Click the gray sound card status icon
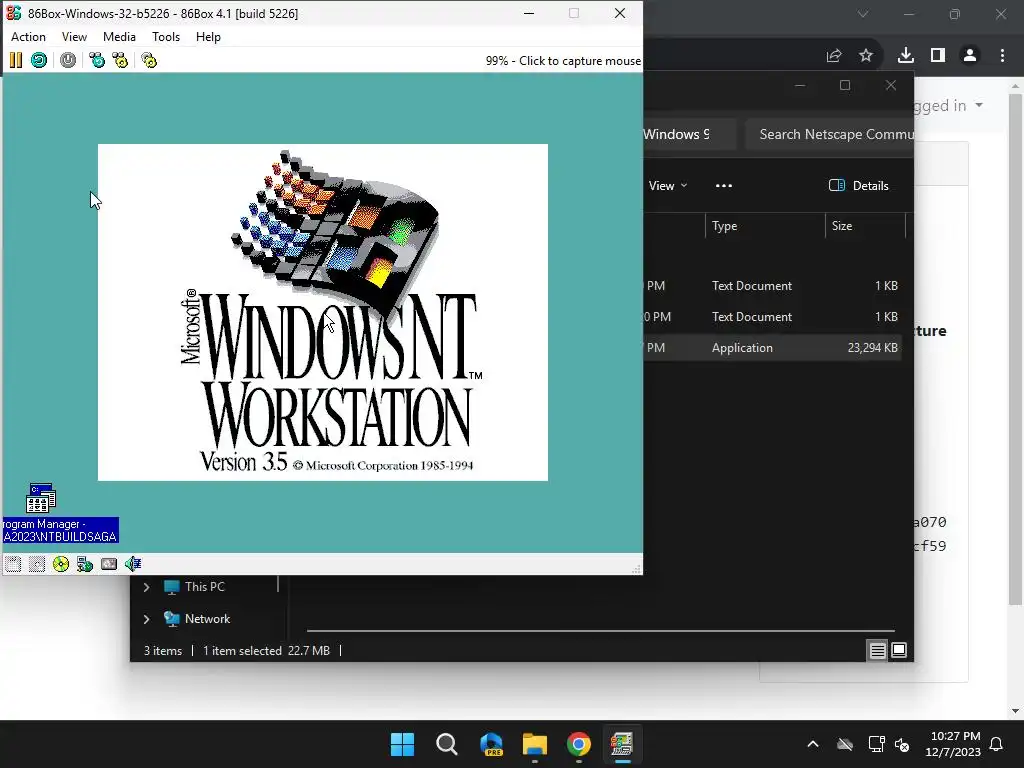 pyautogui.click(x=109, y=564)
